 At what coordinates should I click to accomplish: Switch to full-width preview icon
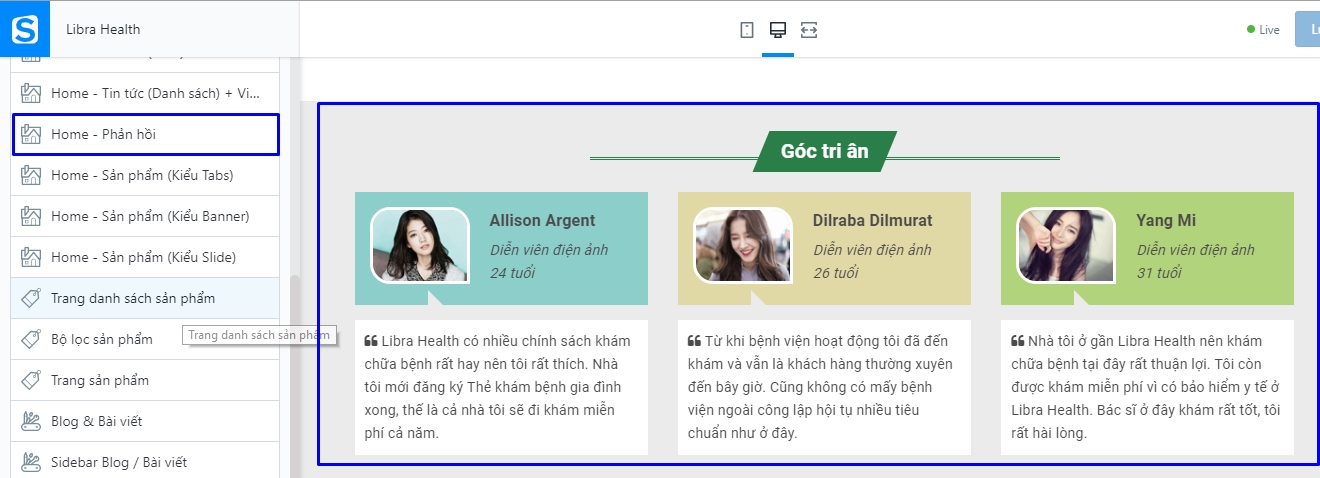[x=808, y=30]
